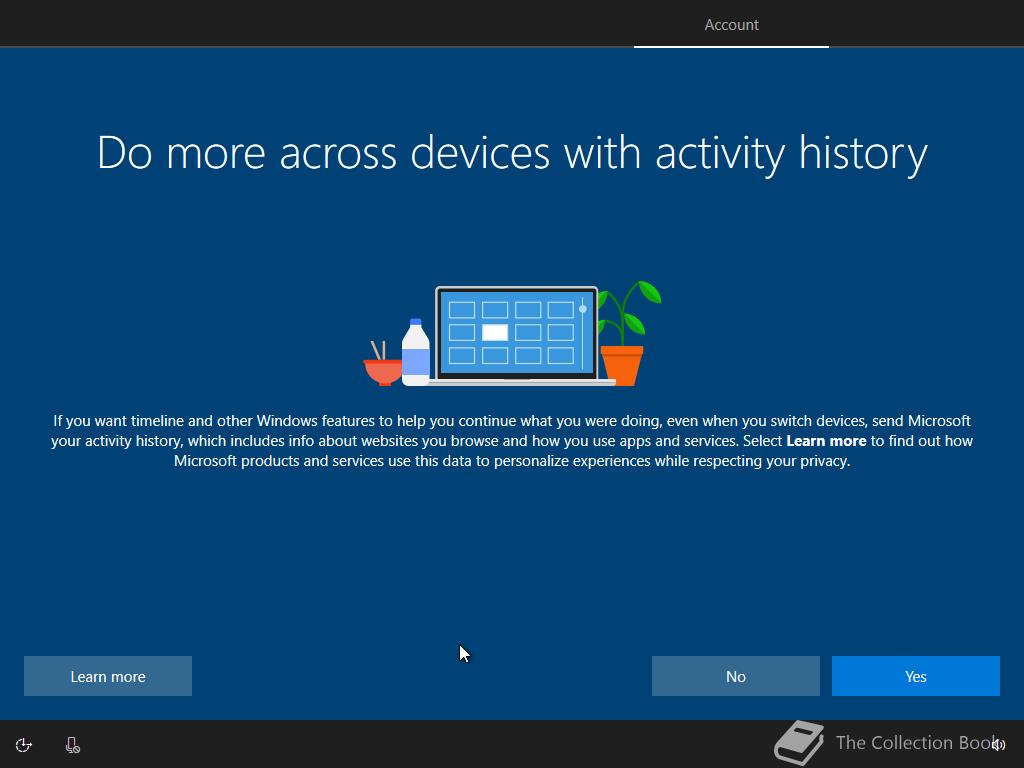Decline activity history with No
The image size is (1024, 768).
pos(735,676)
